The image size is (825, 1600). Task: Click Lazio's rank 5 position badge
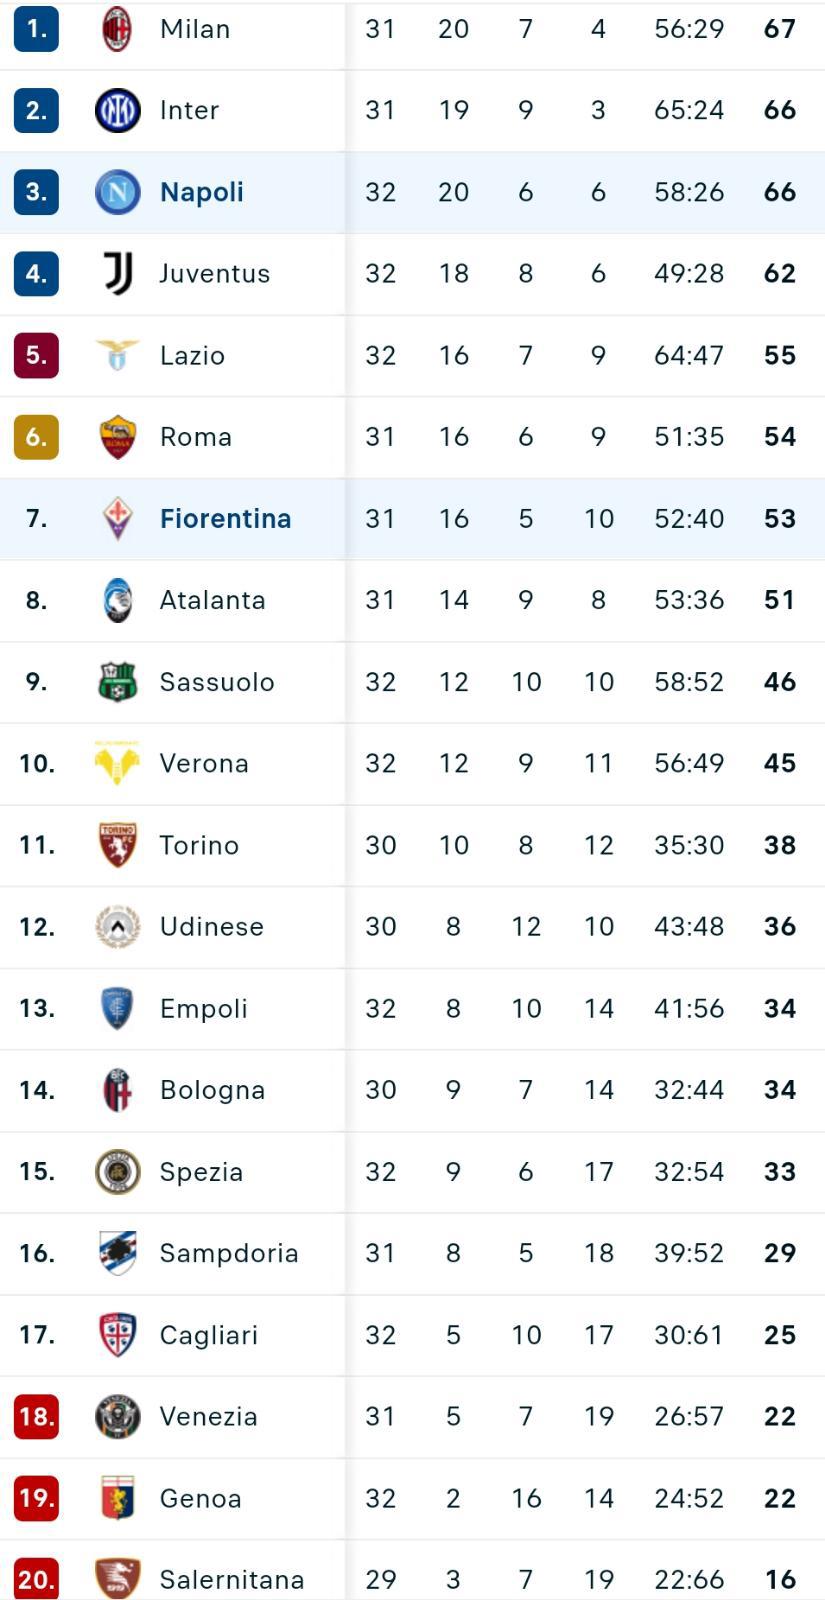click(x=36, y=355)
